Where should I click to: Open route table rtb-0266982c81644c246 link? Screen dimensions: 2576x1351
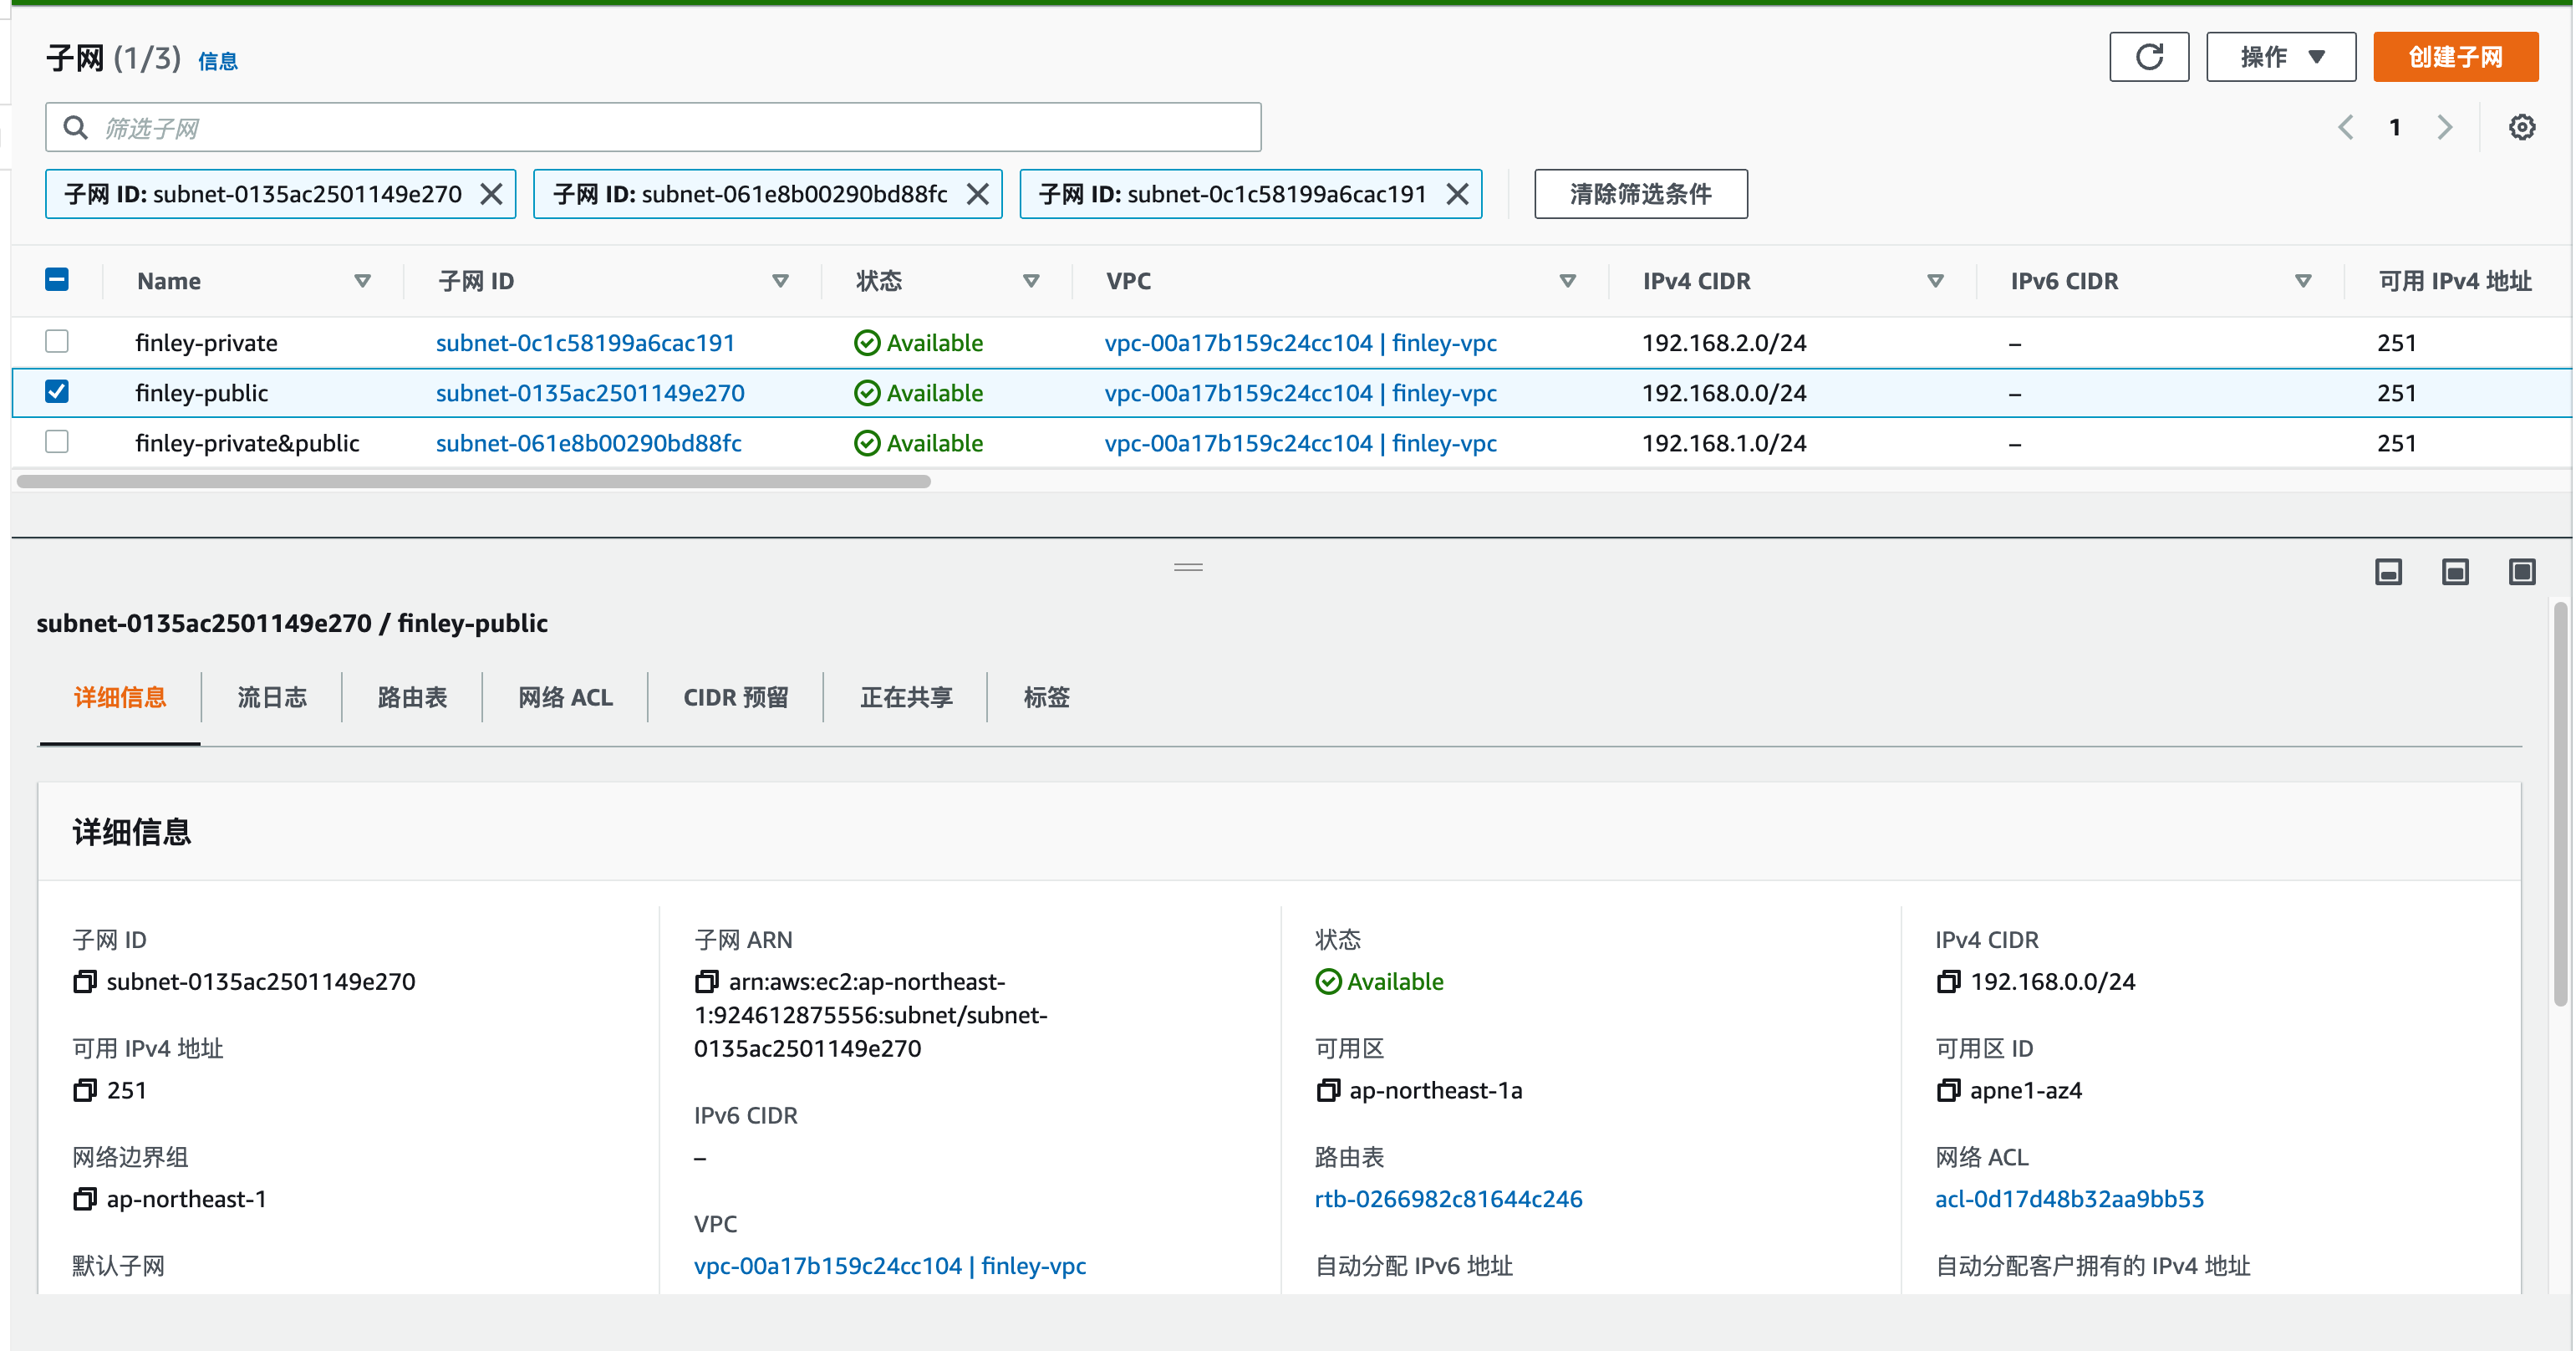[x=1448, y=1199]
